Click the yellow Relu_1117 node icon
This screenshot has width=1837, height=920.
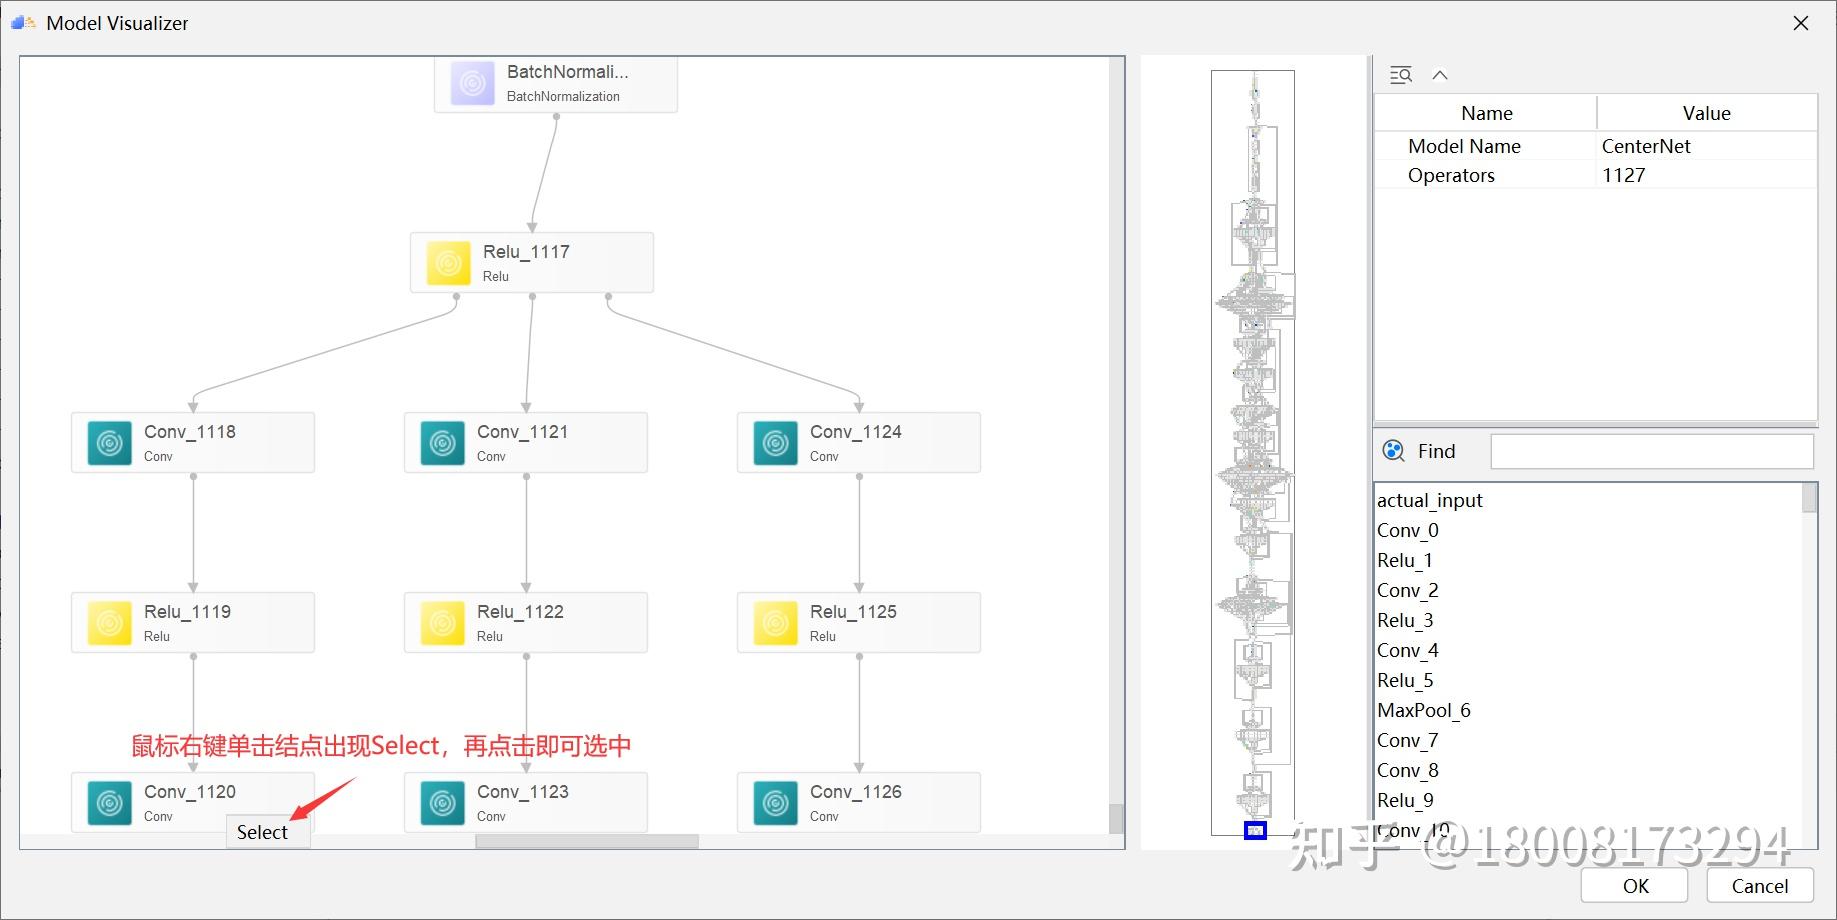coord(447,262)
